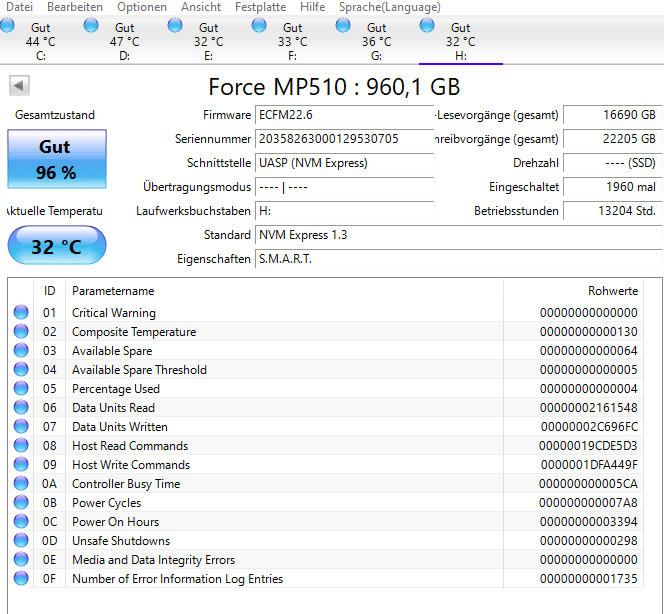Open the Festplatte menu
This screenshot has height=614, width=664.
260,7
